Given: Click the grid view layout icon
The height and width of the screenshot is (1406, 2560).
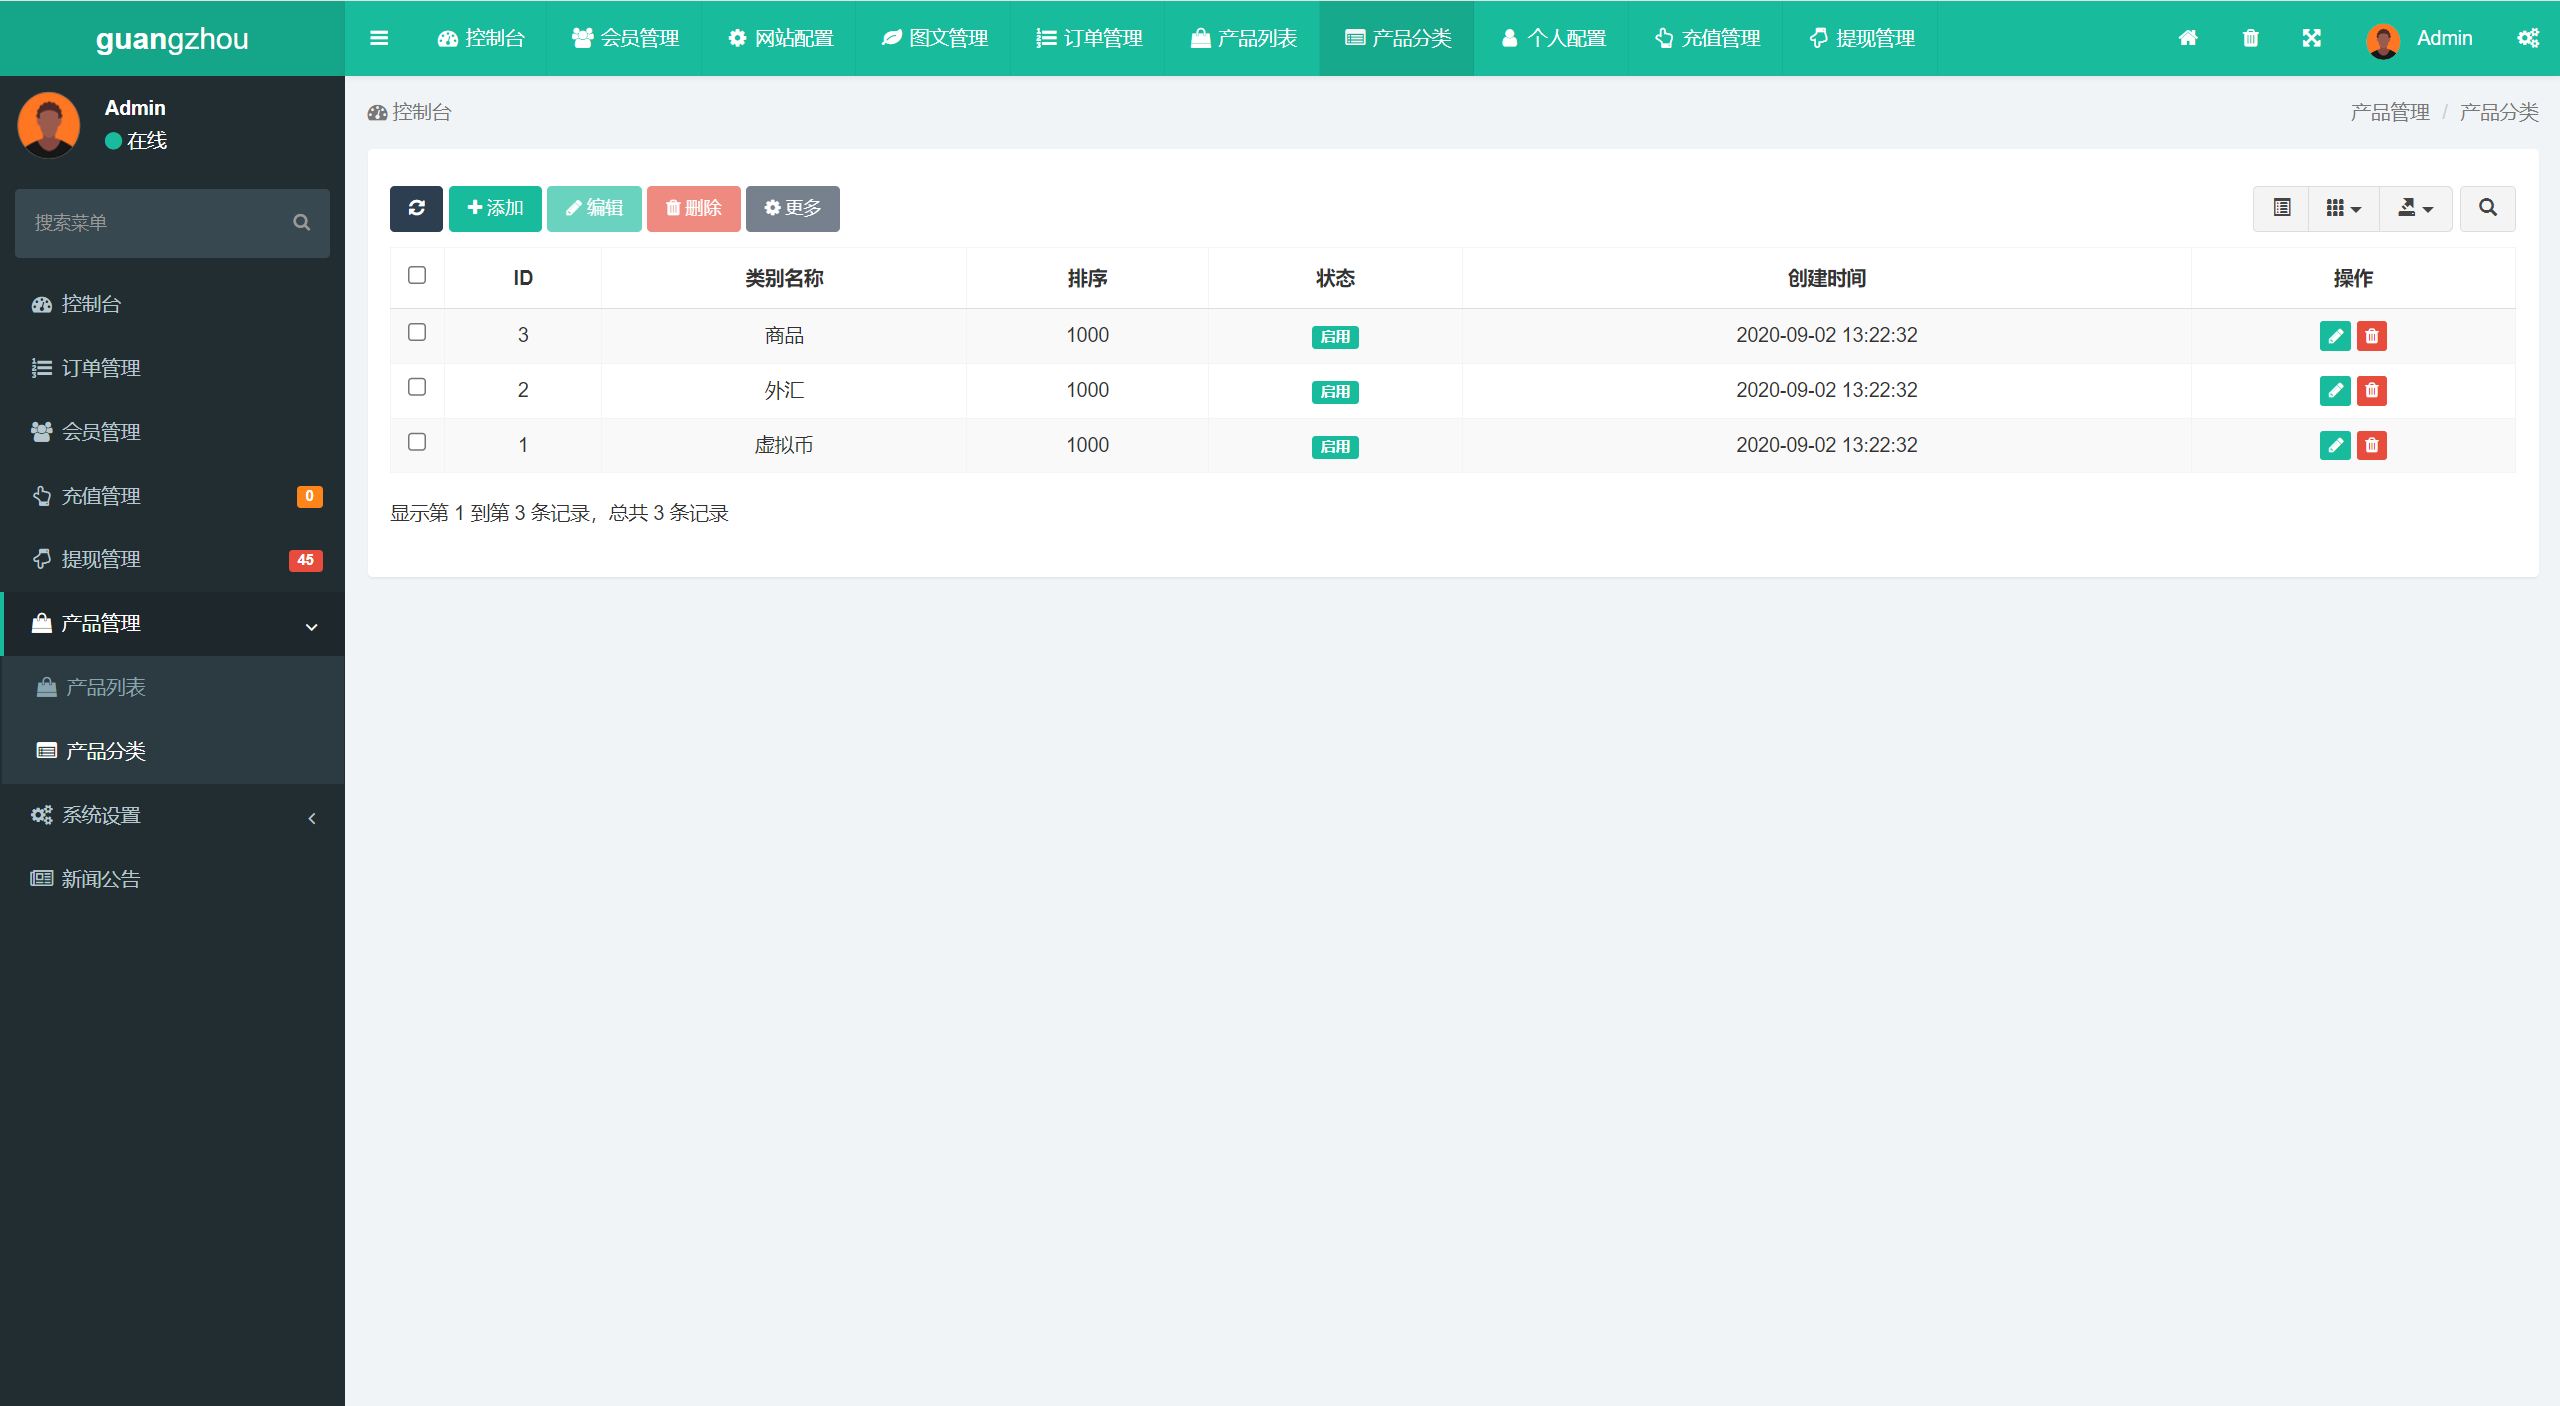Looking at the screenshot, I should pos(2342,206).
